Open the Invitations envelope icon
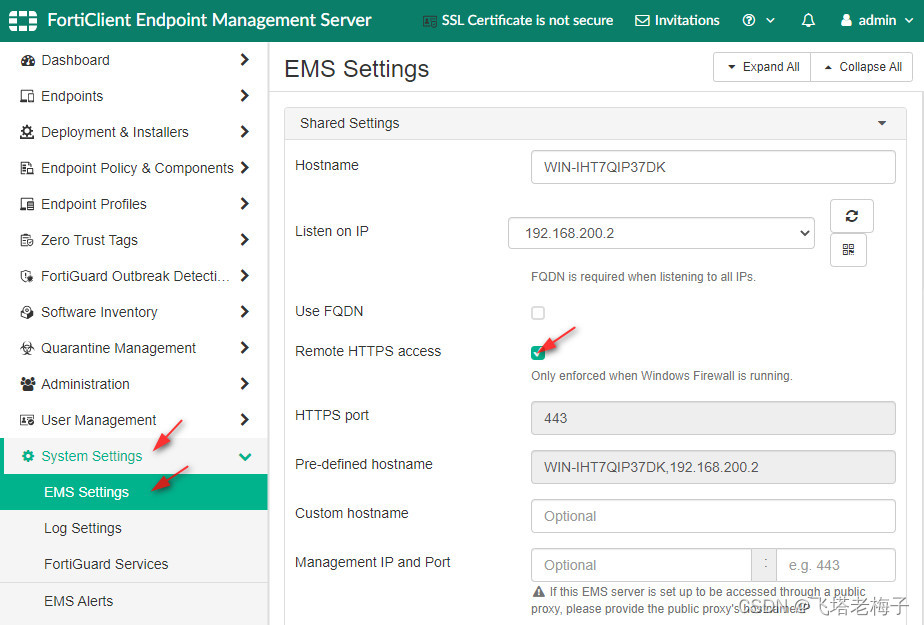Screen dimensions: 924x625 coord(642,21)
